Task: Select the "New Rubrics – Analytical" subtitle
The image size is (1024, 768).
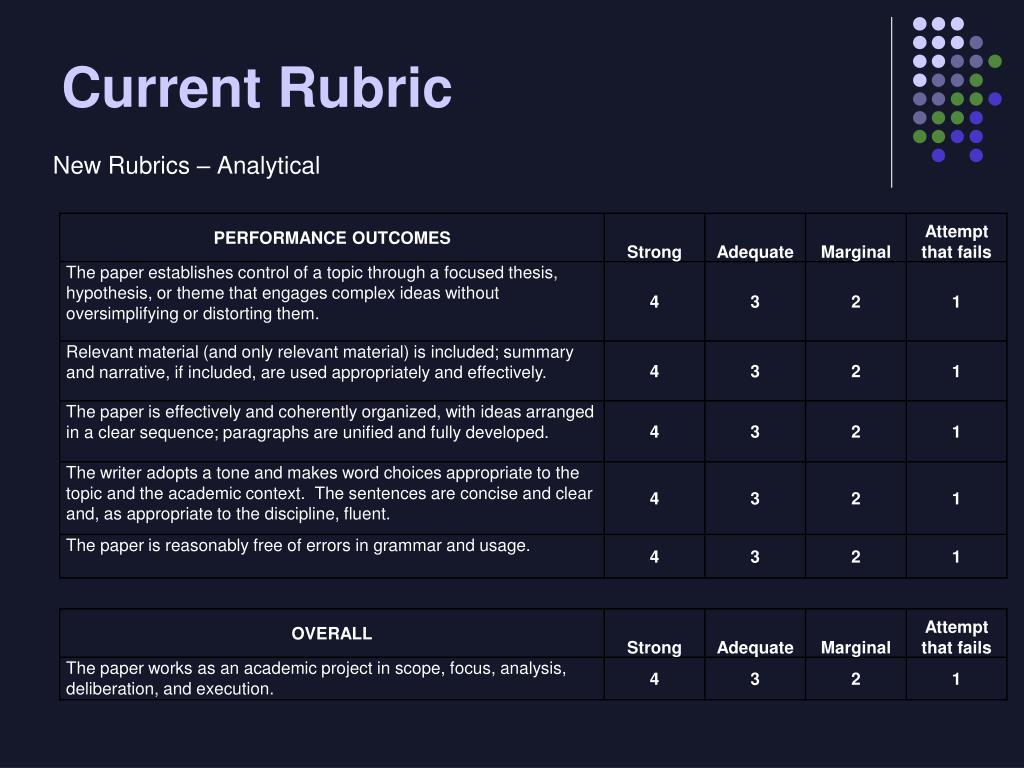Action: 186,165
